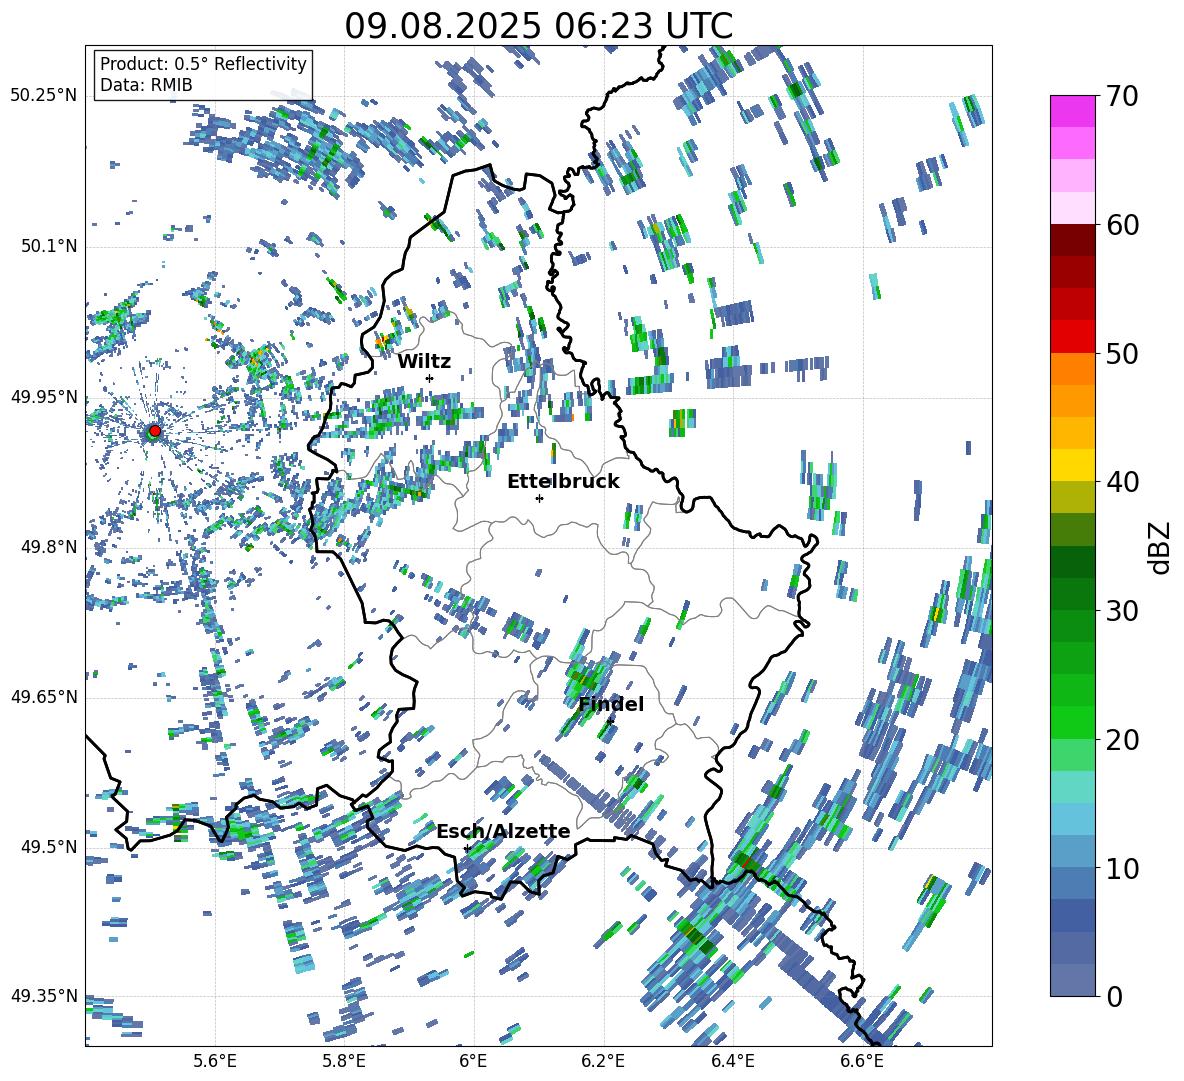Click the Data: RMIB text
This screenshot has width=1184, height=1081.
[146, 85]
